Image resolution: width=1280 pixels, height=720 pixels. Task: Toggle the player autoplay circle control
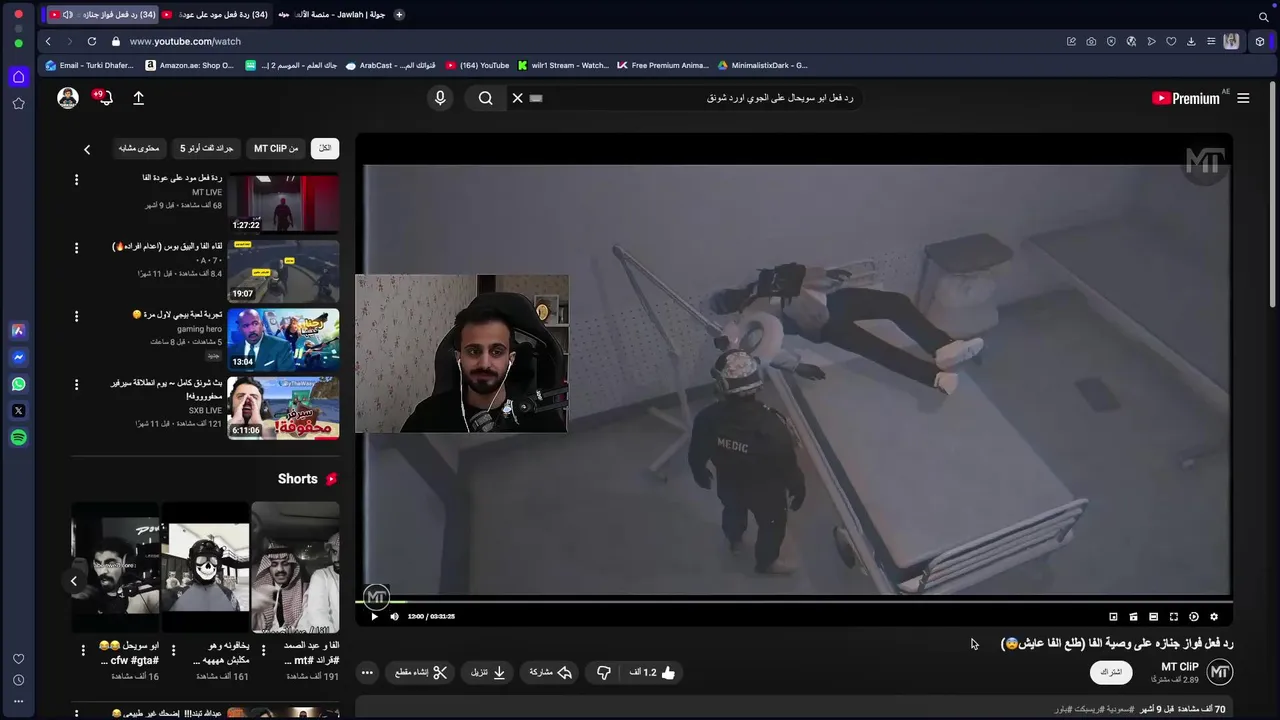(1193, 617)
